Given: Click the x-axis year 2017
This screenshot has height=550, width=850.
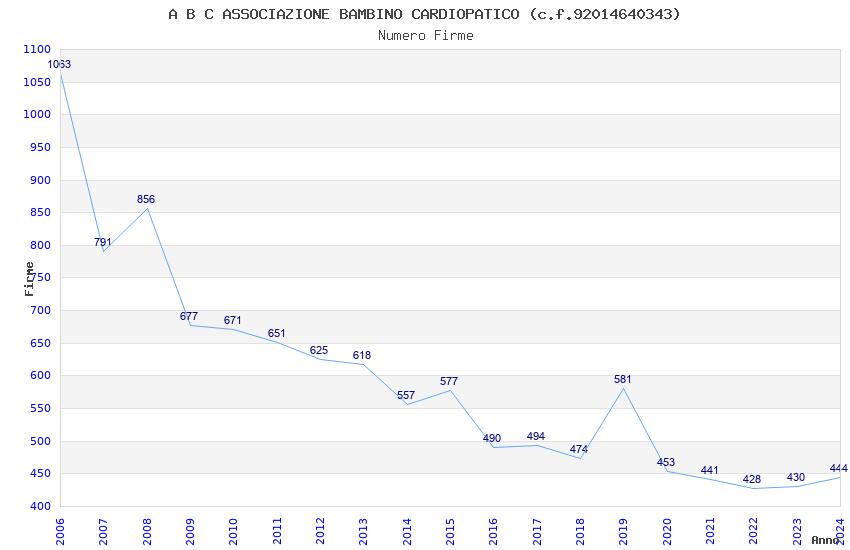Looking at the screenshot, I should pos(537,531).
